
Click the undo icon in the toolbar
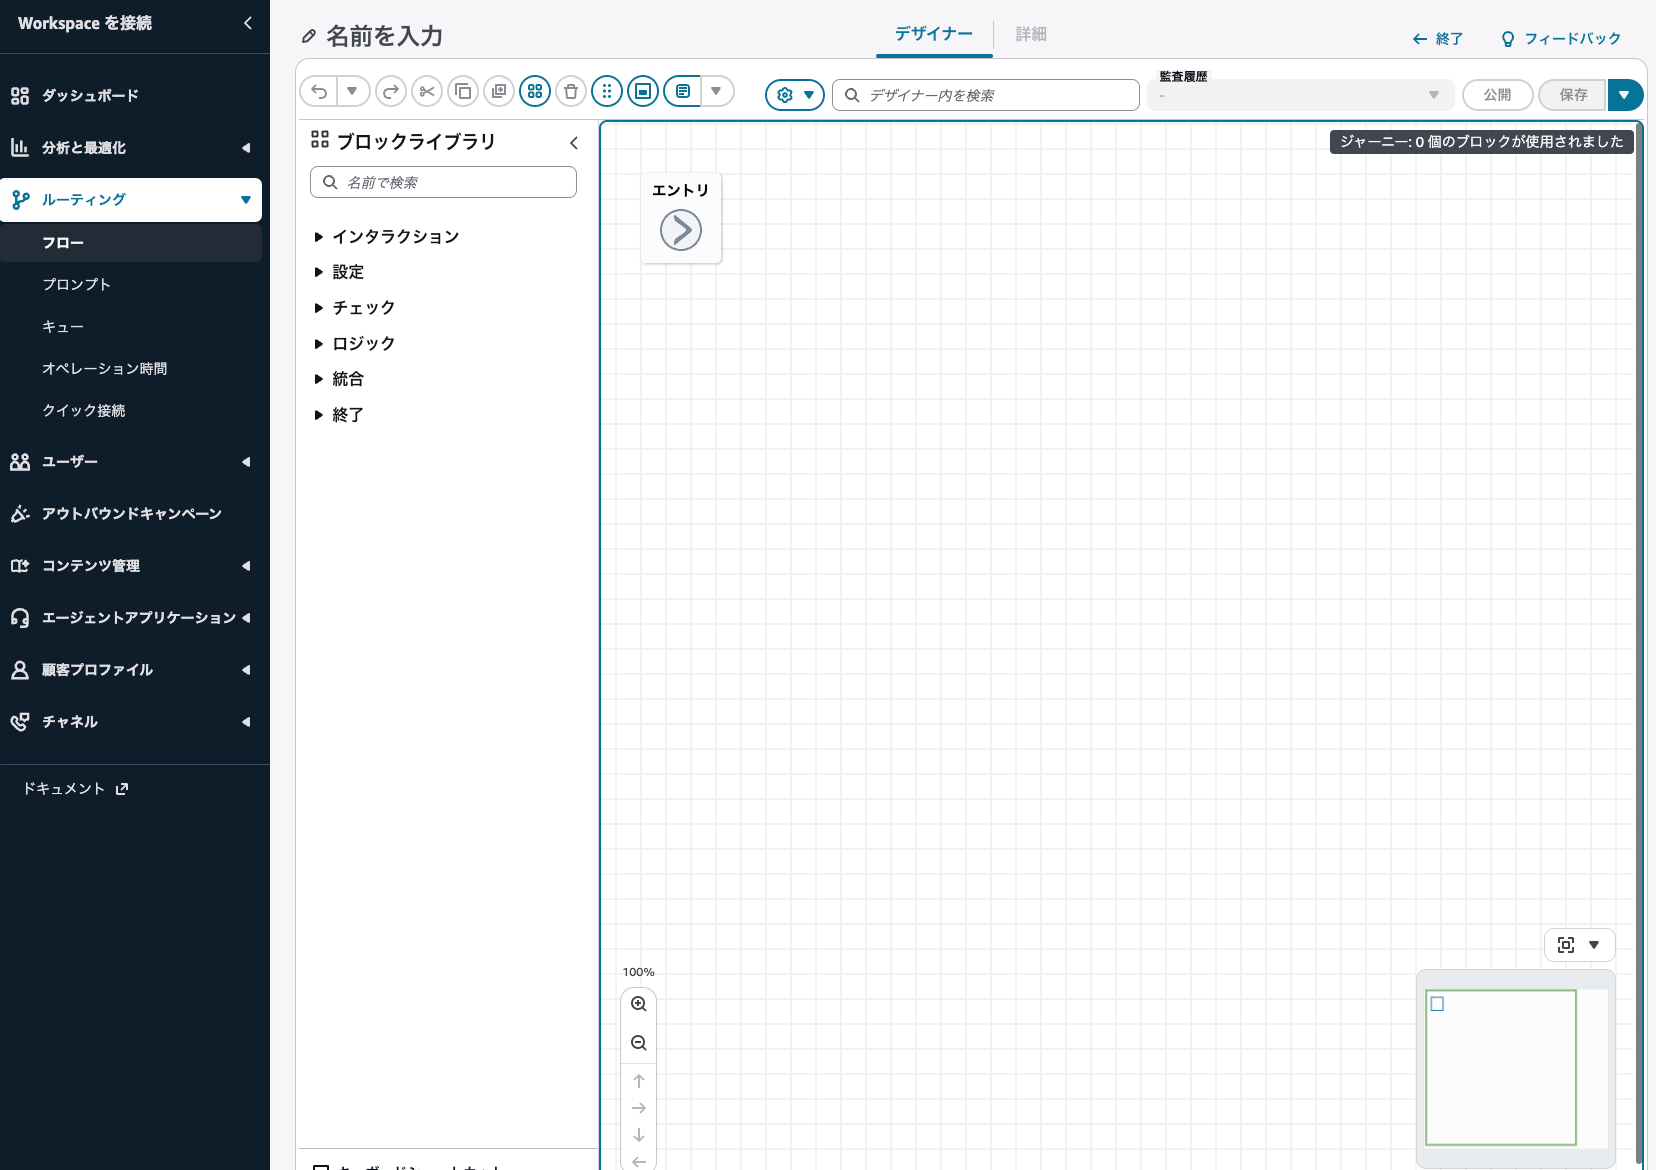[x=319, y=92]
